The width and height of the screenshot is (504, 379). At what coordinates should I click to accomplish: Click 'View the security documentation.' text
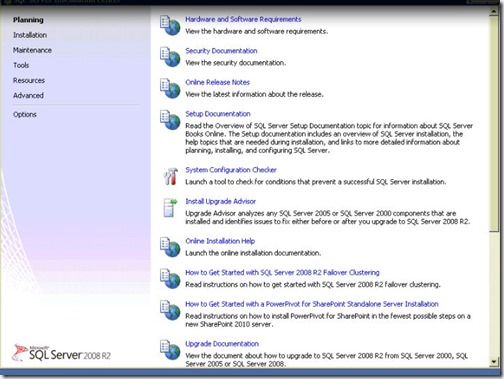[x=236, y=63]
